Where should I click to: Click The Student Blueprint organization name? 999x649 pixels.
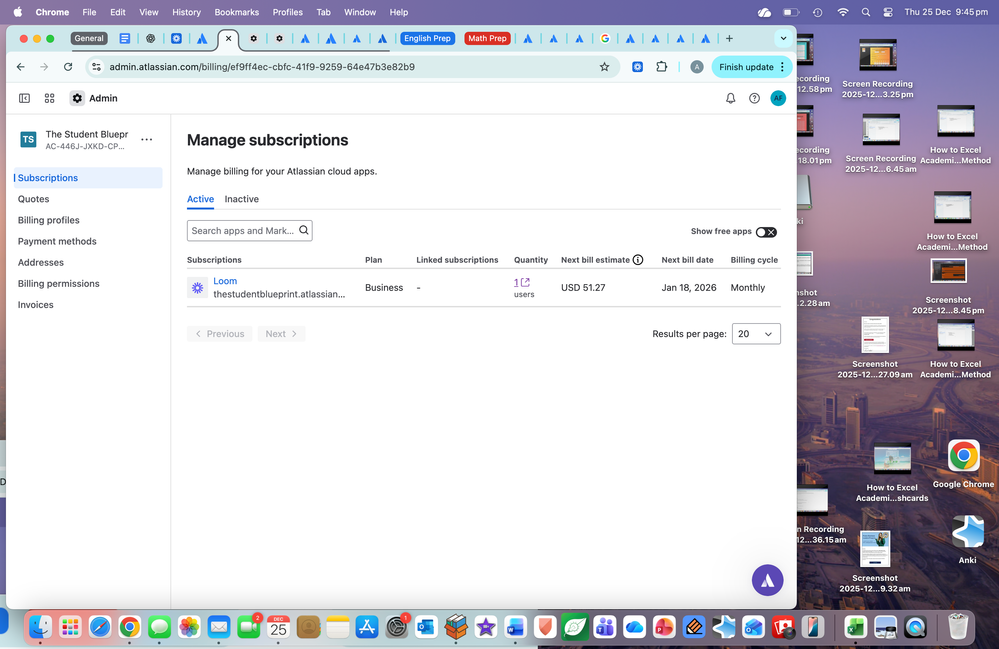click(x=87, y=134)
